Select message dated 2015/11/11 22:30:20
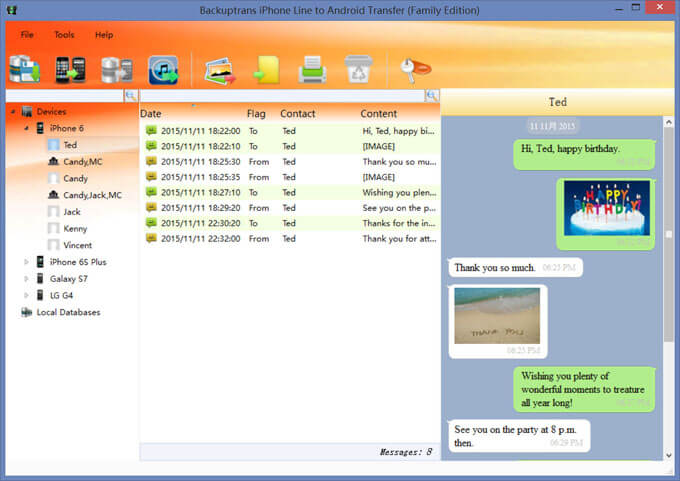The image size is (680, 481). pos(290,223)
